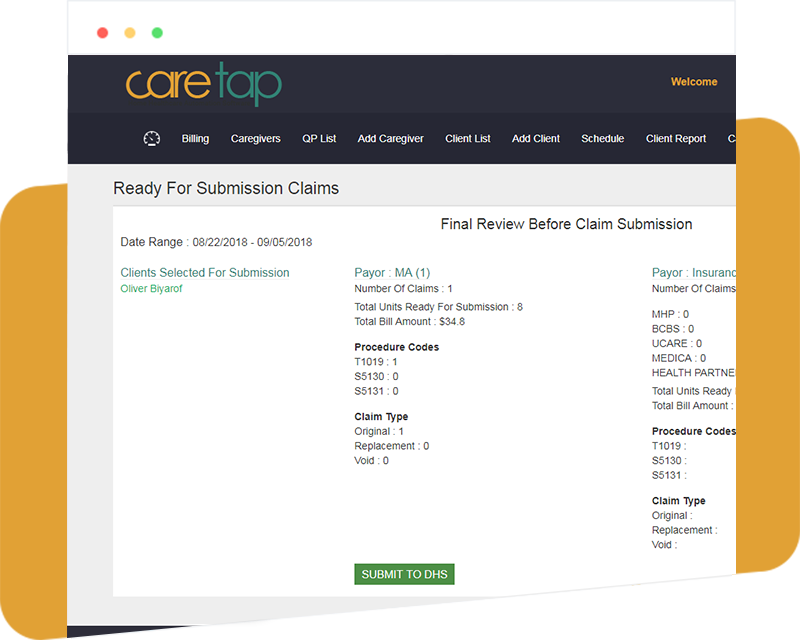
Task: Click the Welcome user text
Action: pos(693,82)
